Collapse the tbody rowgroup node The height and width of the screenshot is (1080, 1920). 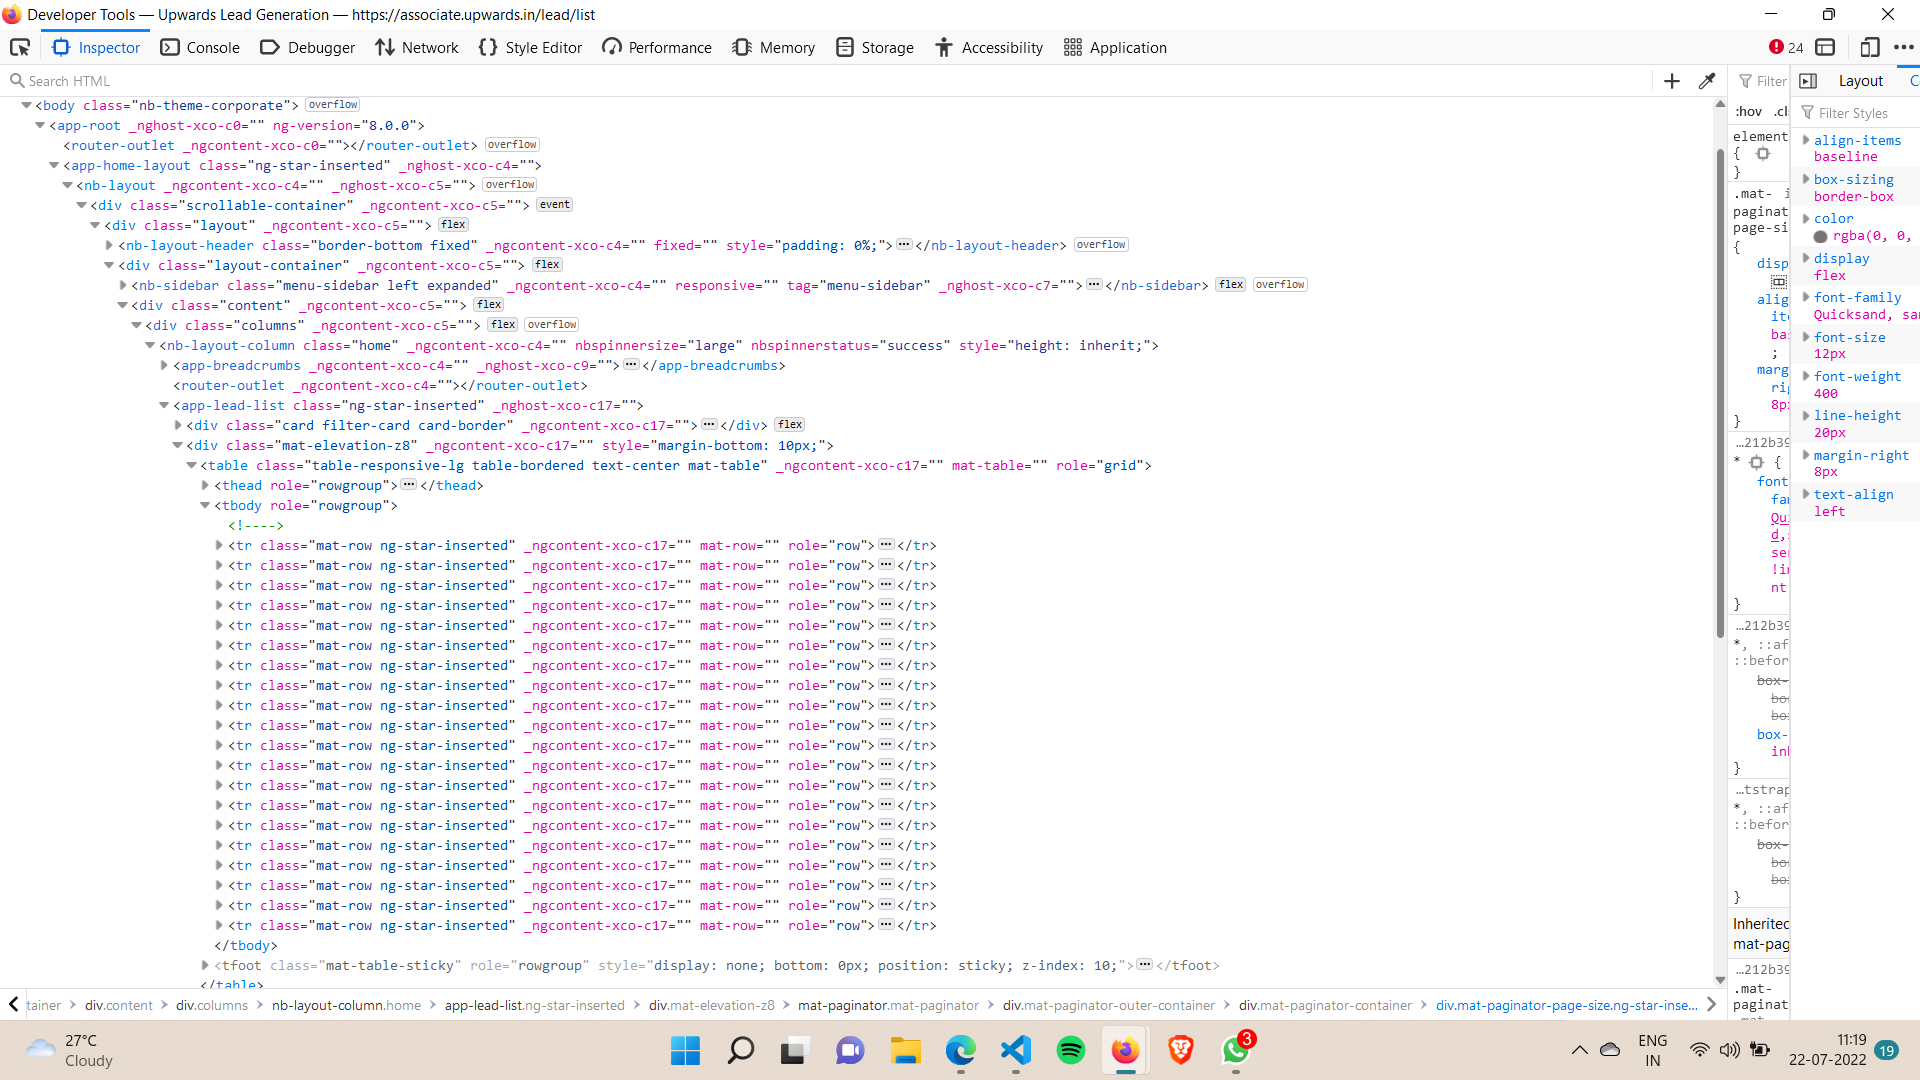pos(205,505)
